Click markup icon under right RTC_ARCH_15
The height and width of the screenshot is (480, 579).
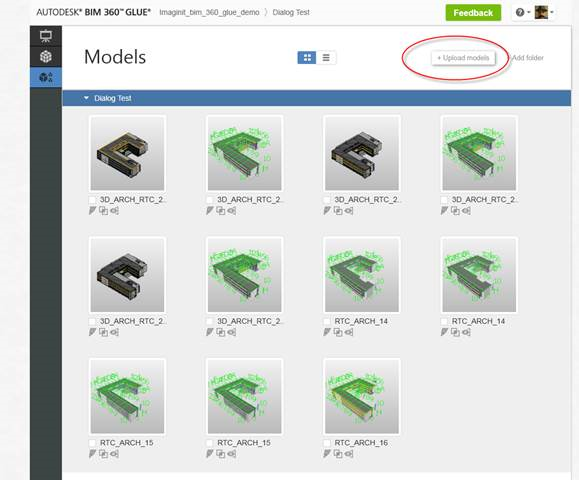(210, 454)
